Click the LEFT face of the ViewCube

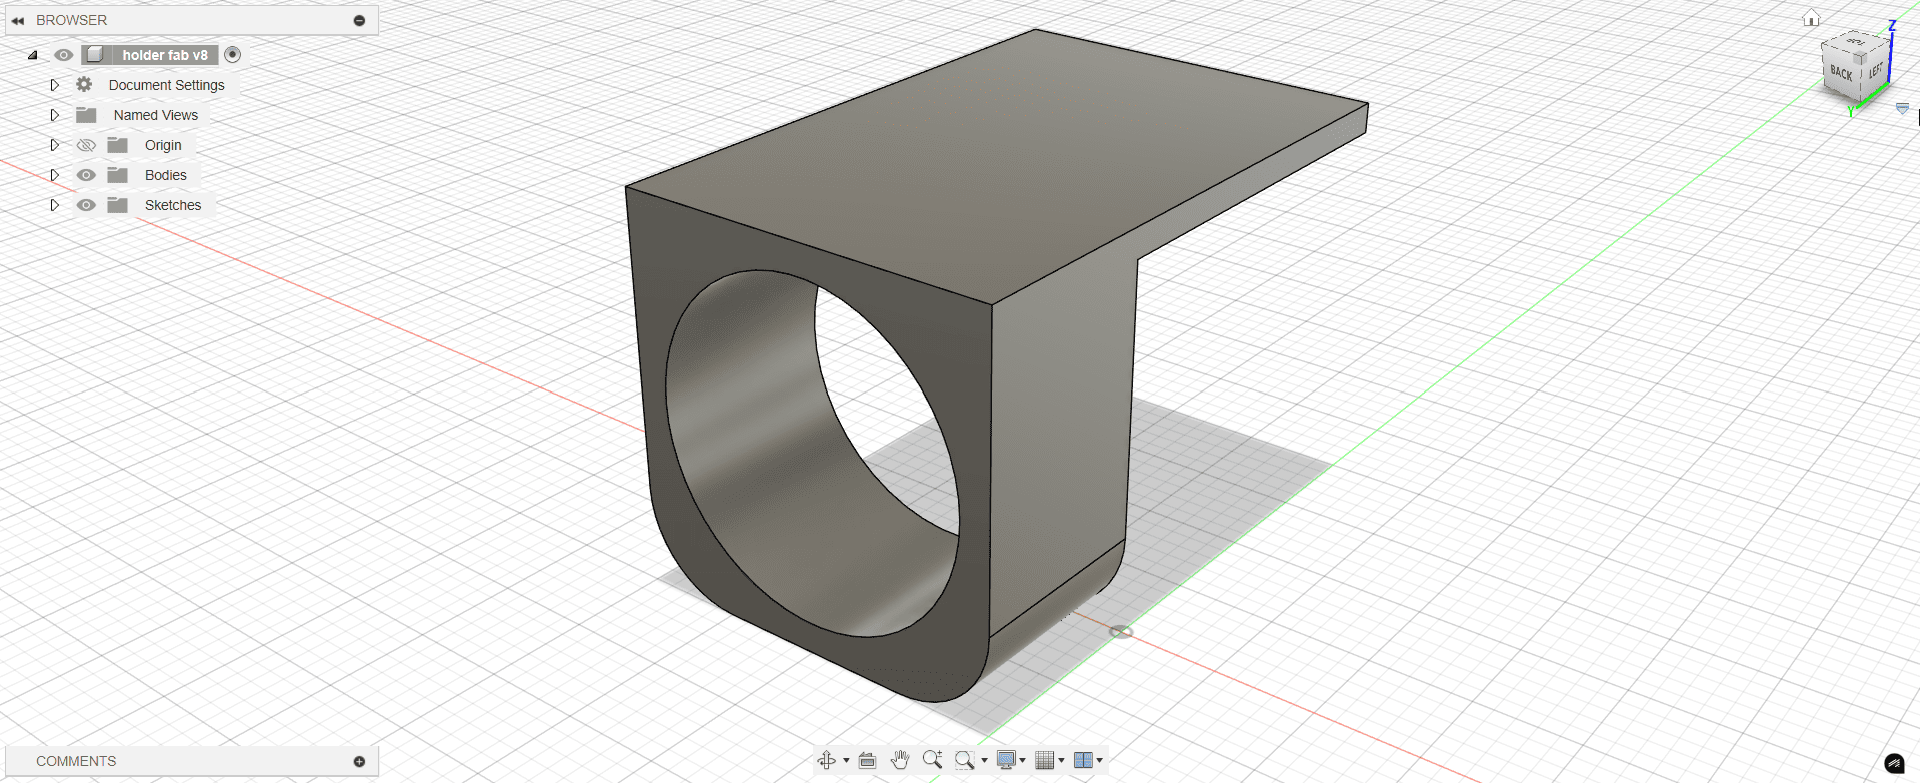(x=1875, y=70)
